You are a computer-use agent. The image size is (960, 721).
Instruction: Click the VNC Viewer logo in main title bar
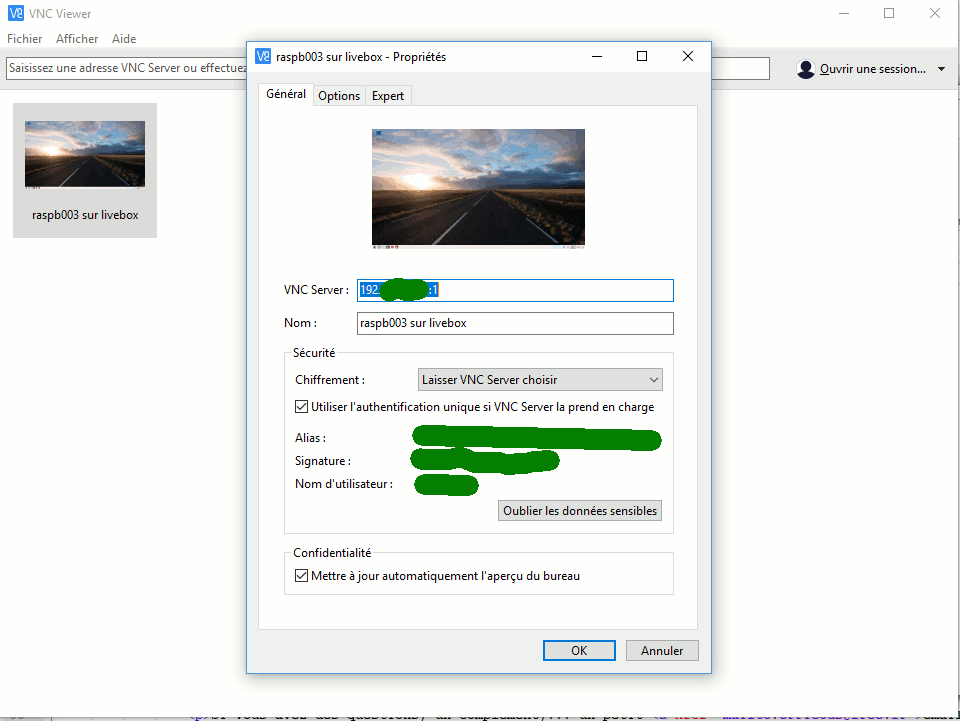point(15,13)
